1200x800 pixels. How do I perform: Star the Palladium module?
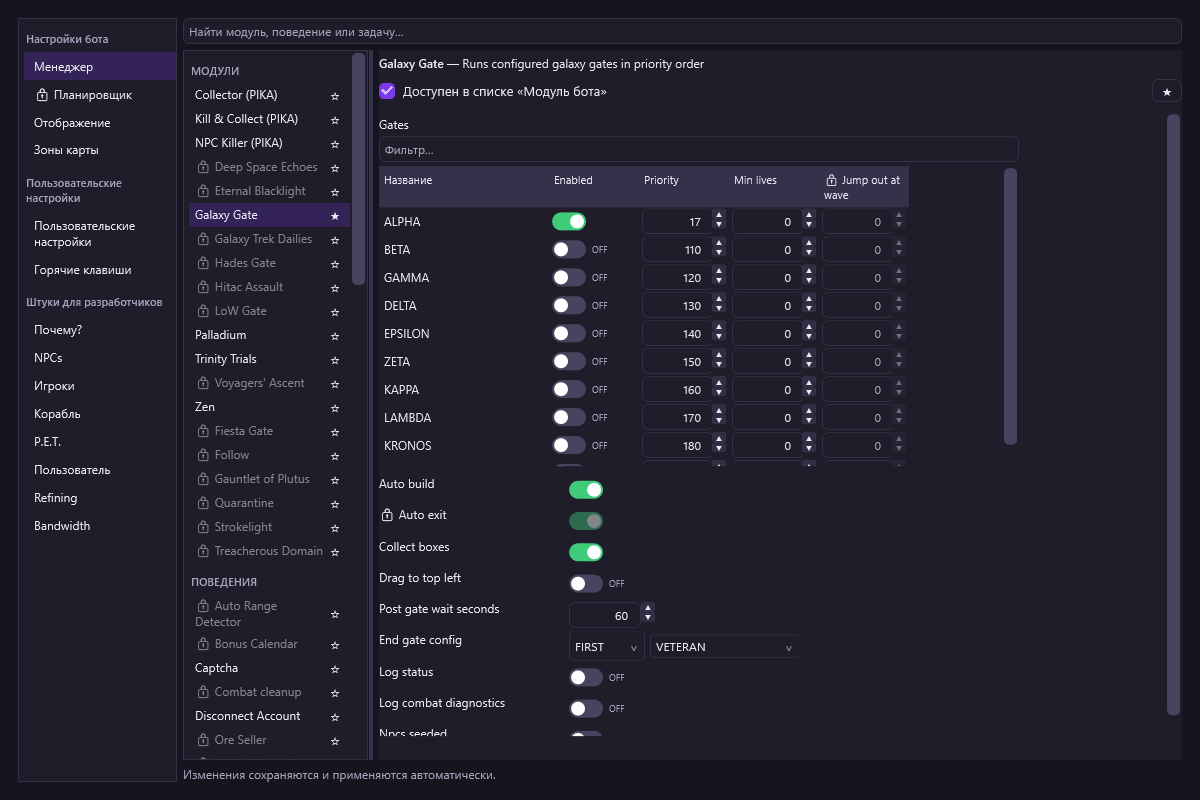pos(335,336)
